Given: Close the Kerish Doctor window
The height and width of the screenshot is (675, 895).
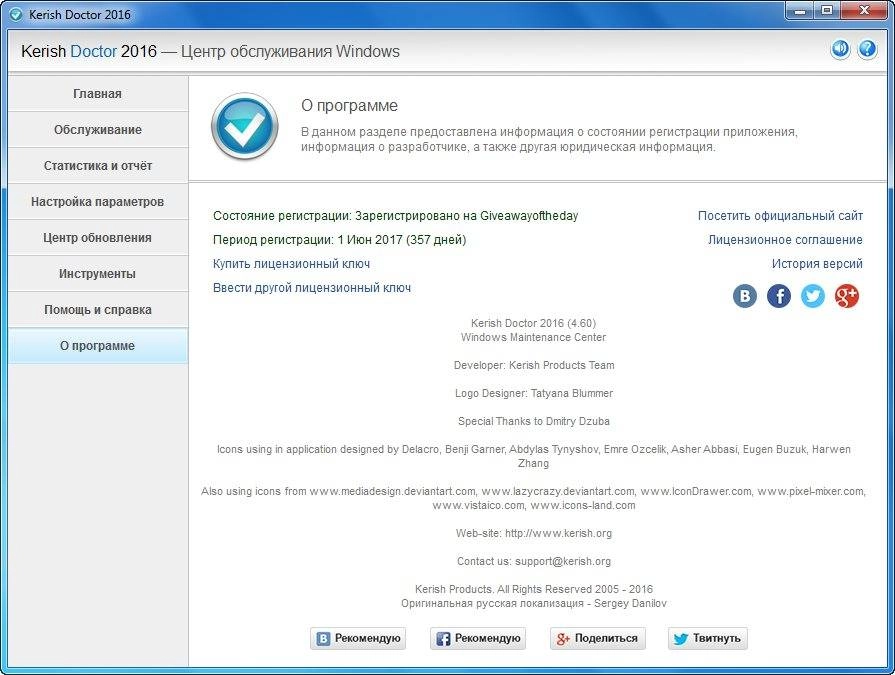Looking at the screenshot, I should point(864,11).
